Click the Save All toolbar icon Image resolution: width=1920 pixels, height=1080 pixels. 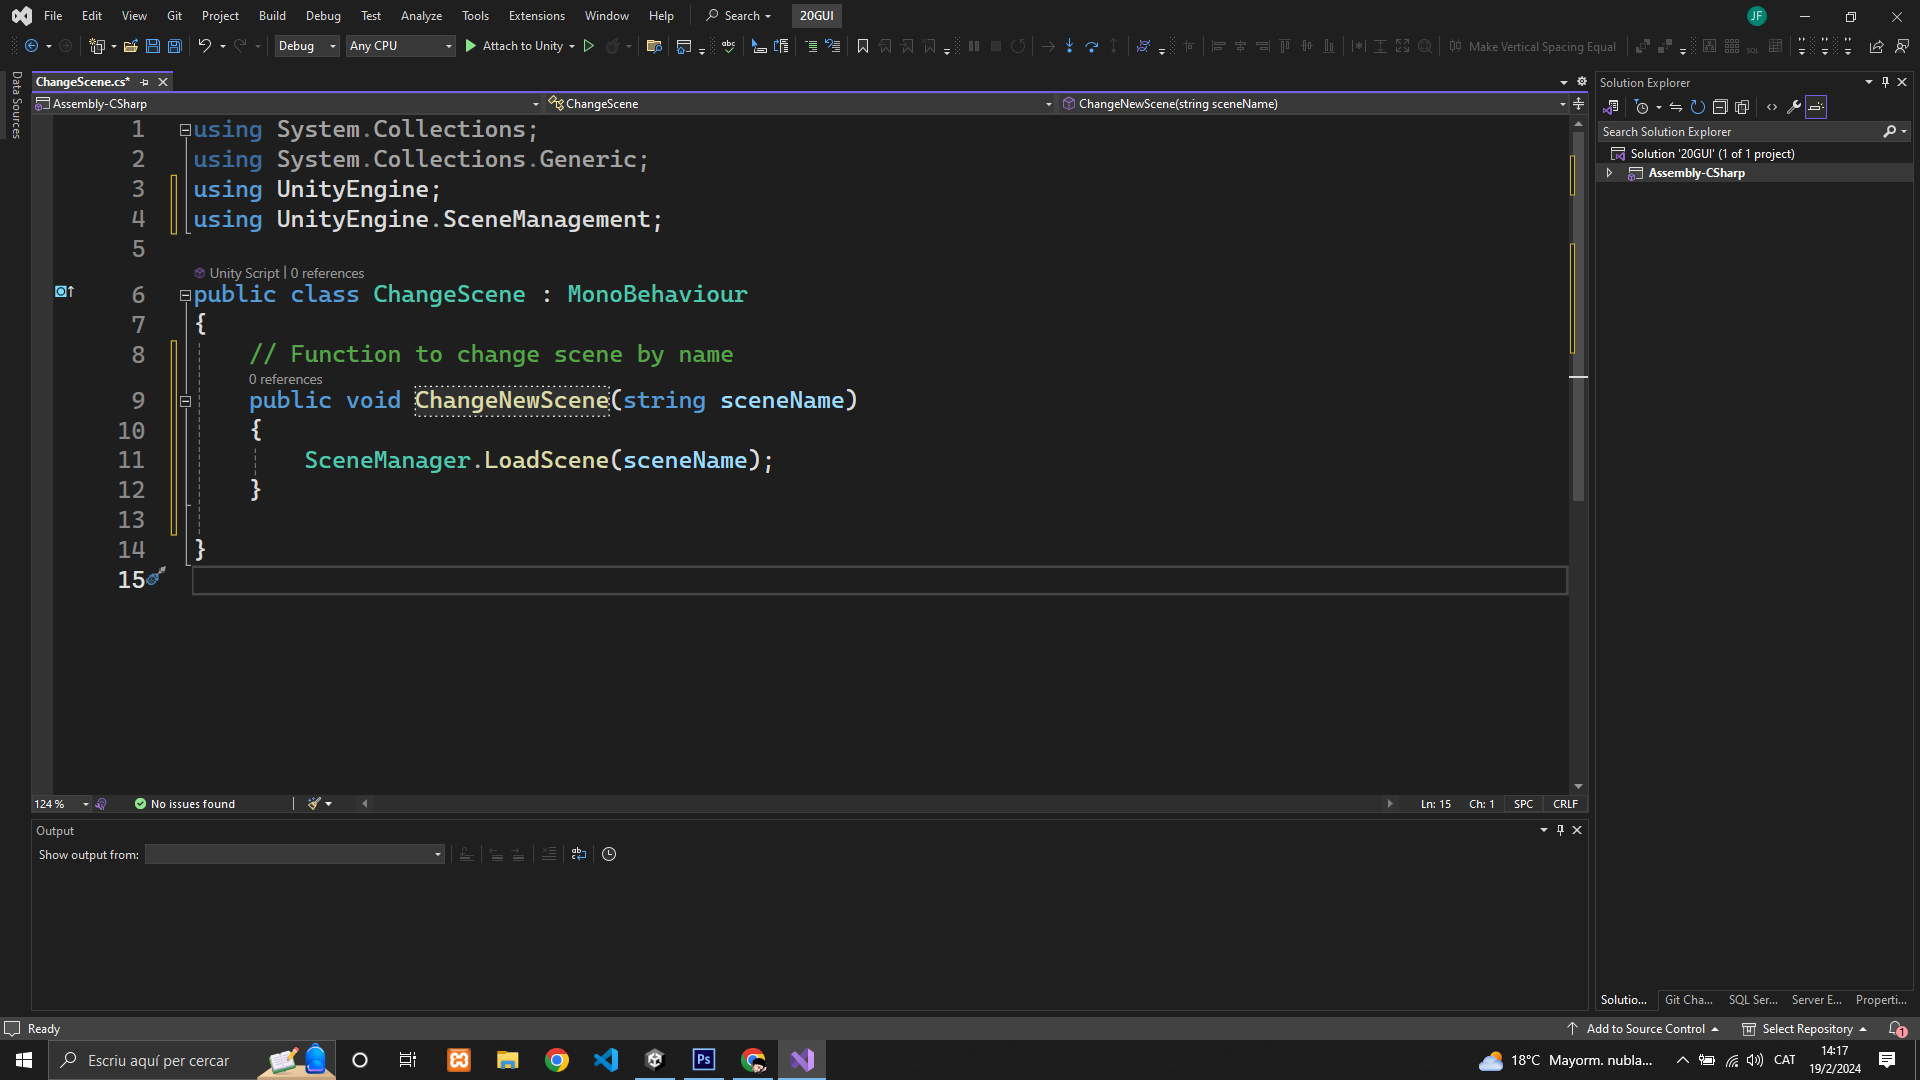pos(175,46)
